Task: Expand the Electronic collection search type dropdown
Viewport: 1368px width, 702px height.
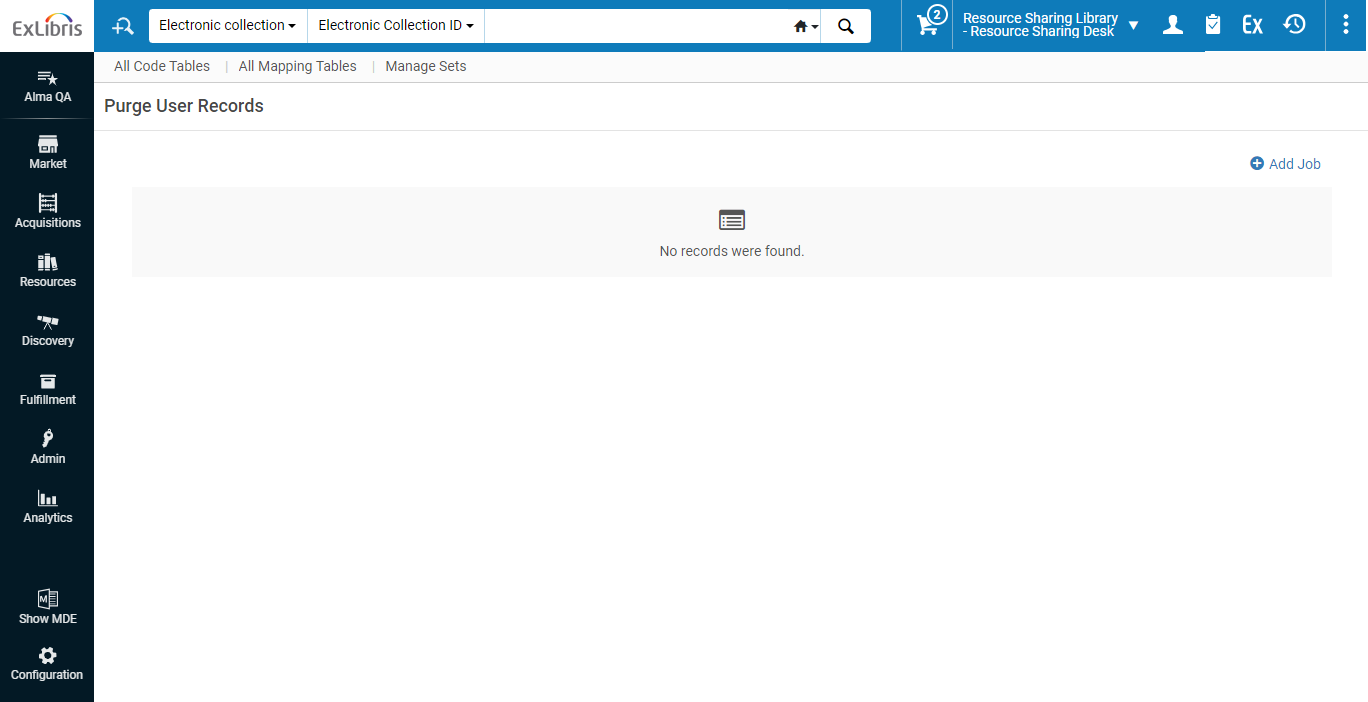Action: (227, 26)
